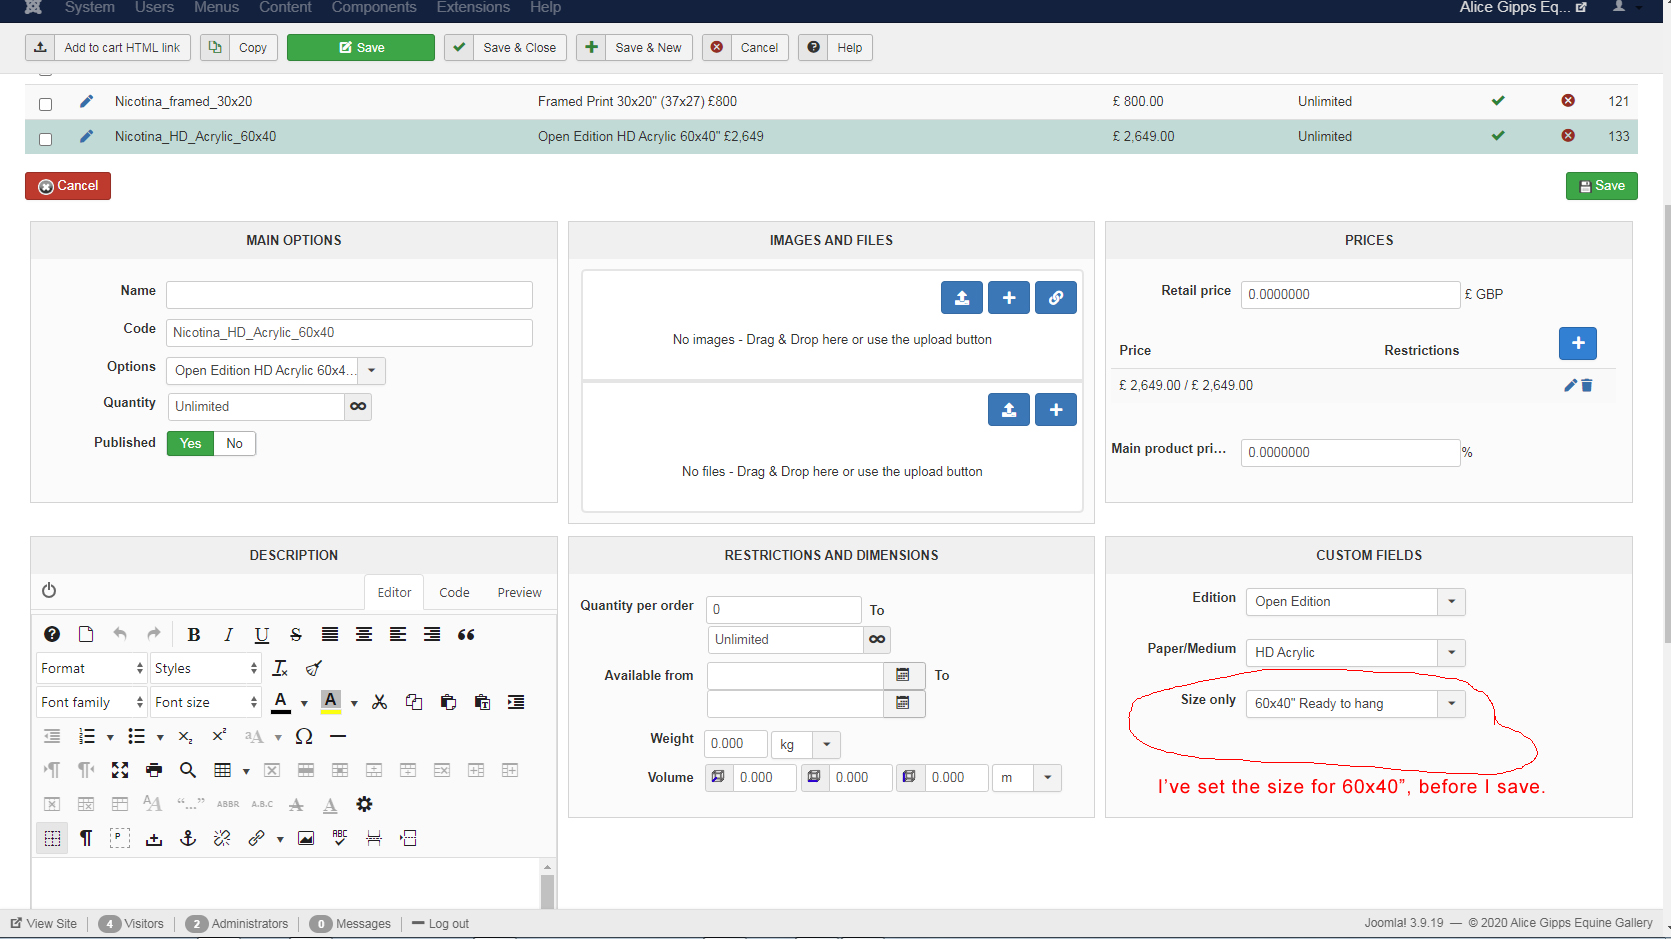Click the Copy toolbar button
This screenshot has width=1671, height=939.
pos(239,48)
